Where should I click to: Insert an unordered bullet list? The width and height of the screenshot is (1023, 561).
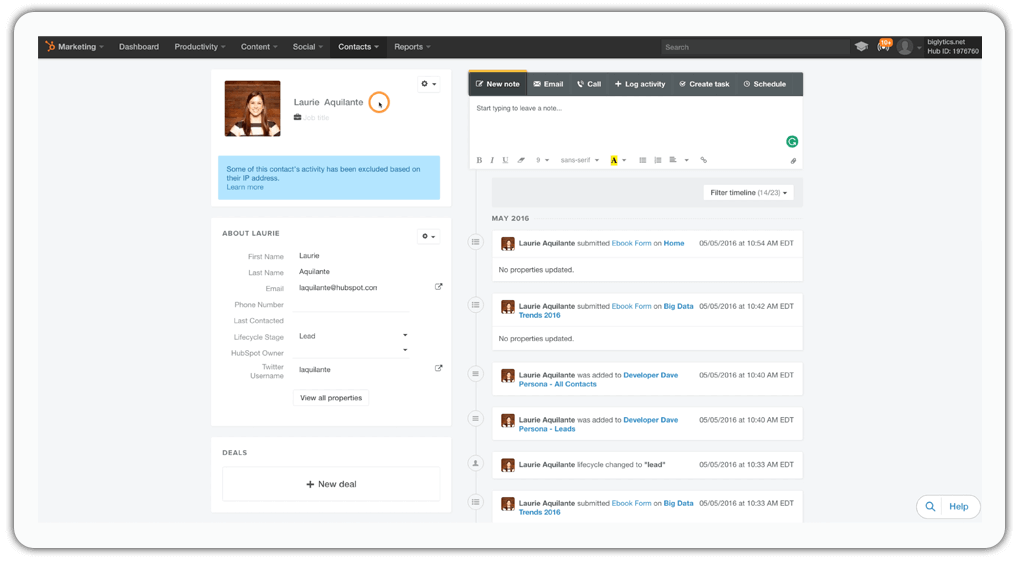(x=643, y=160)
